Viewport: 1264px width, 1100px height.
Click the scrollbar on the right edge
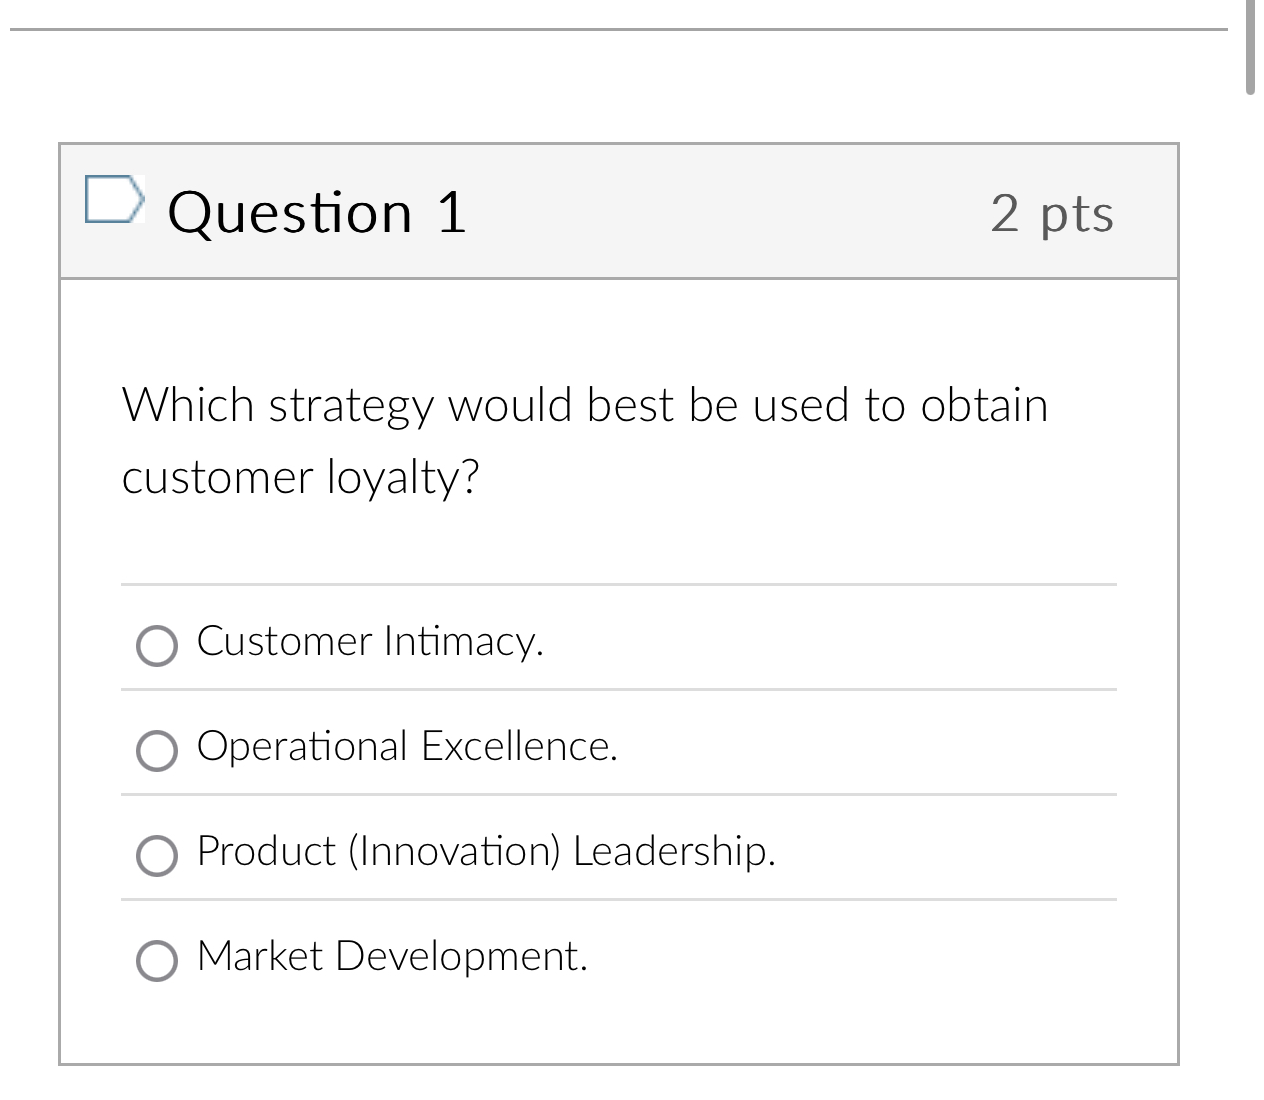(1253, 45)
